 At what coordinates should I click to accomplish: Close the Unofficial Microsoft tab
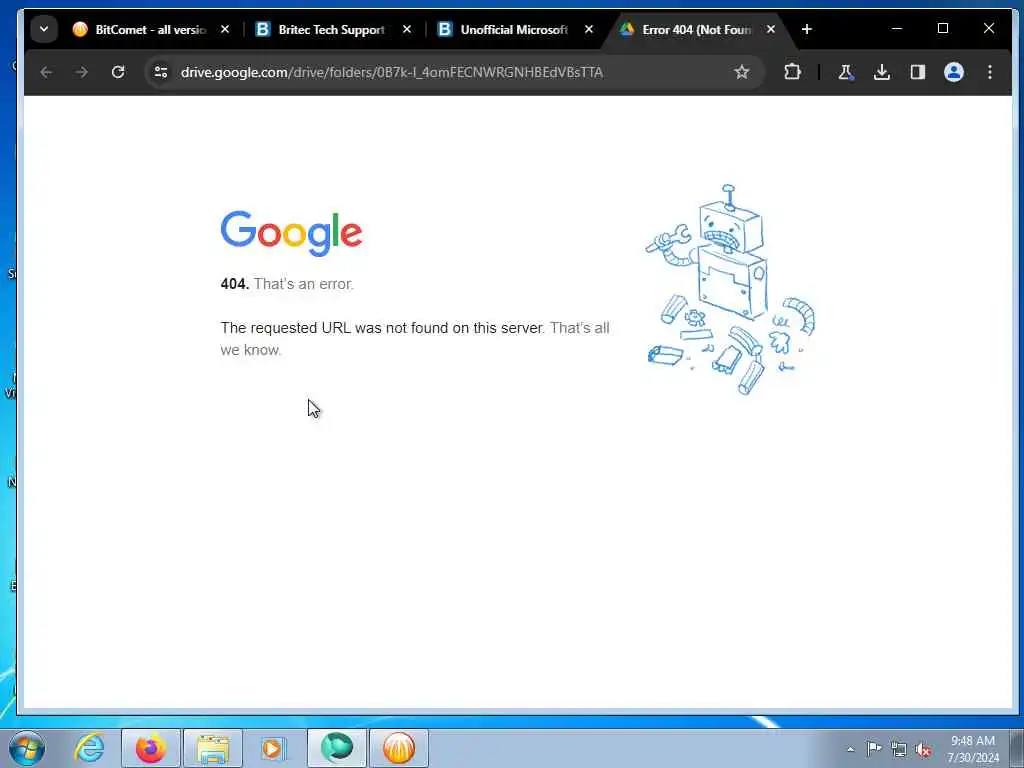coord(588,29)
